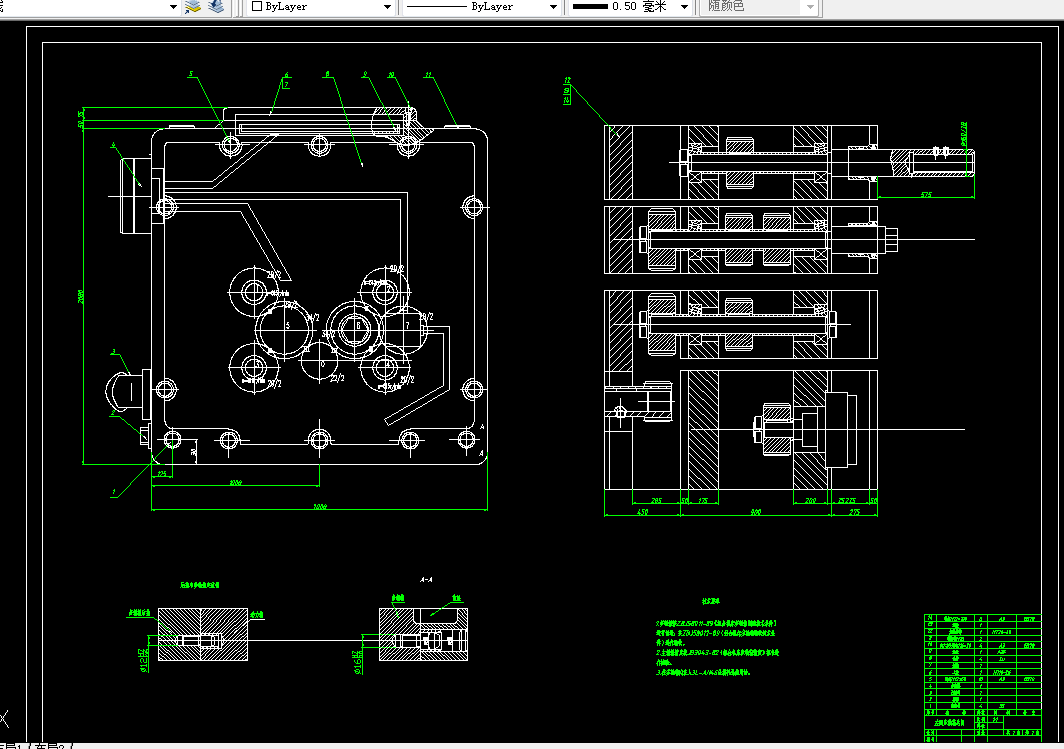Switch to the 布局2 layout tab
The height and width of the screenshot is (749, 1064).
[x=49, y=746]
